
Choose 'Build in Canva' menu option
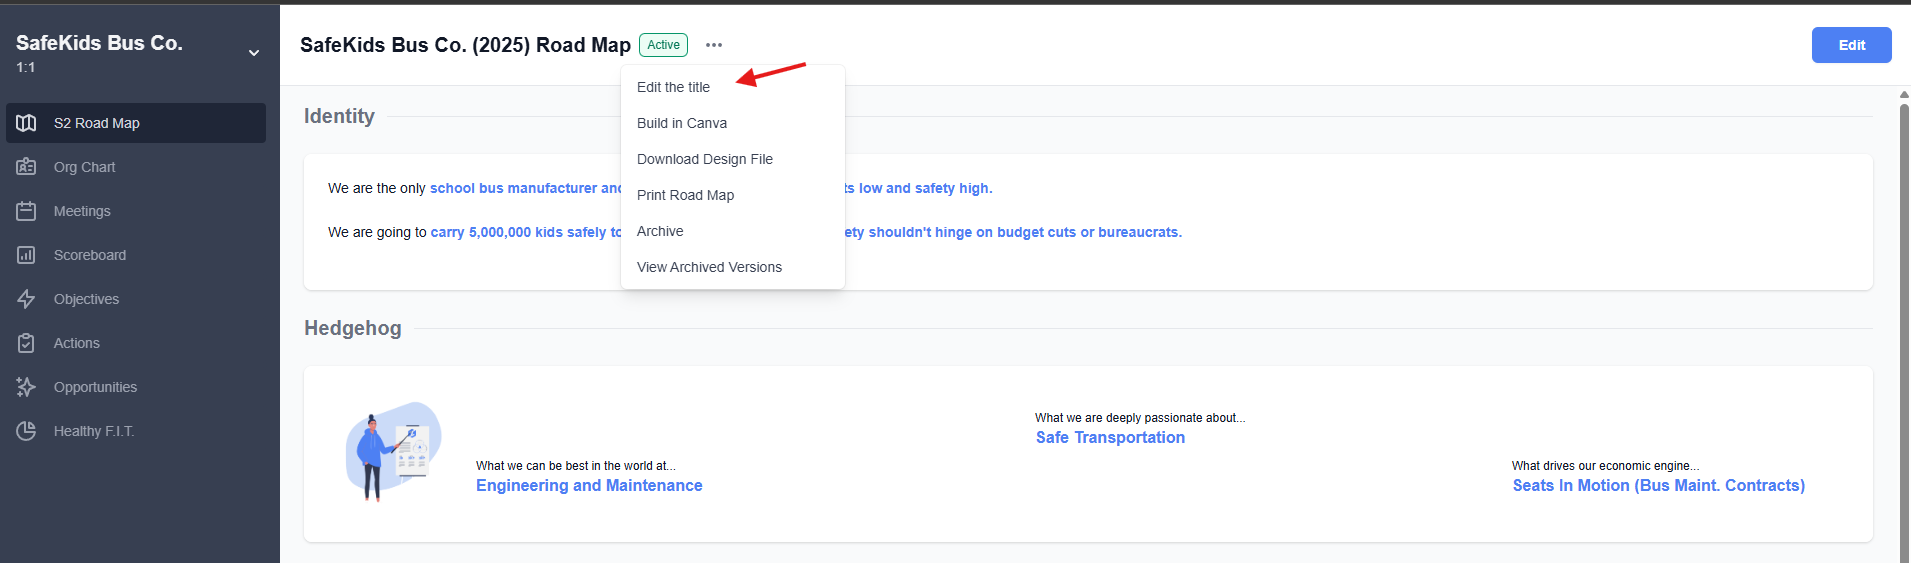[682, 123]
